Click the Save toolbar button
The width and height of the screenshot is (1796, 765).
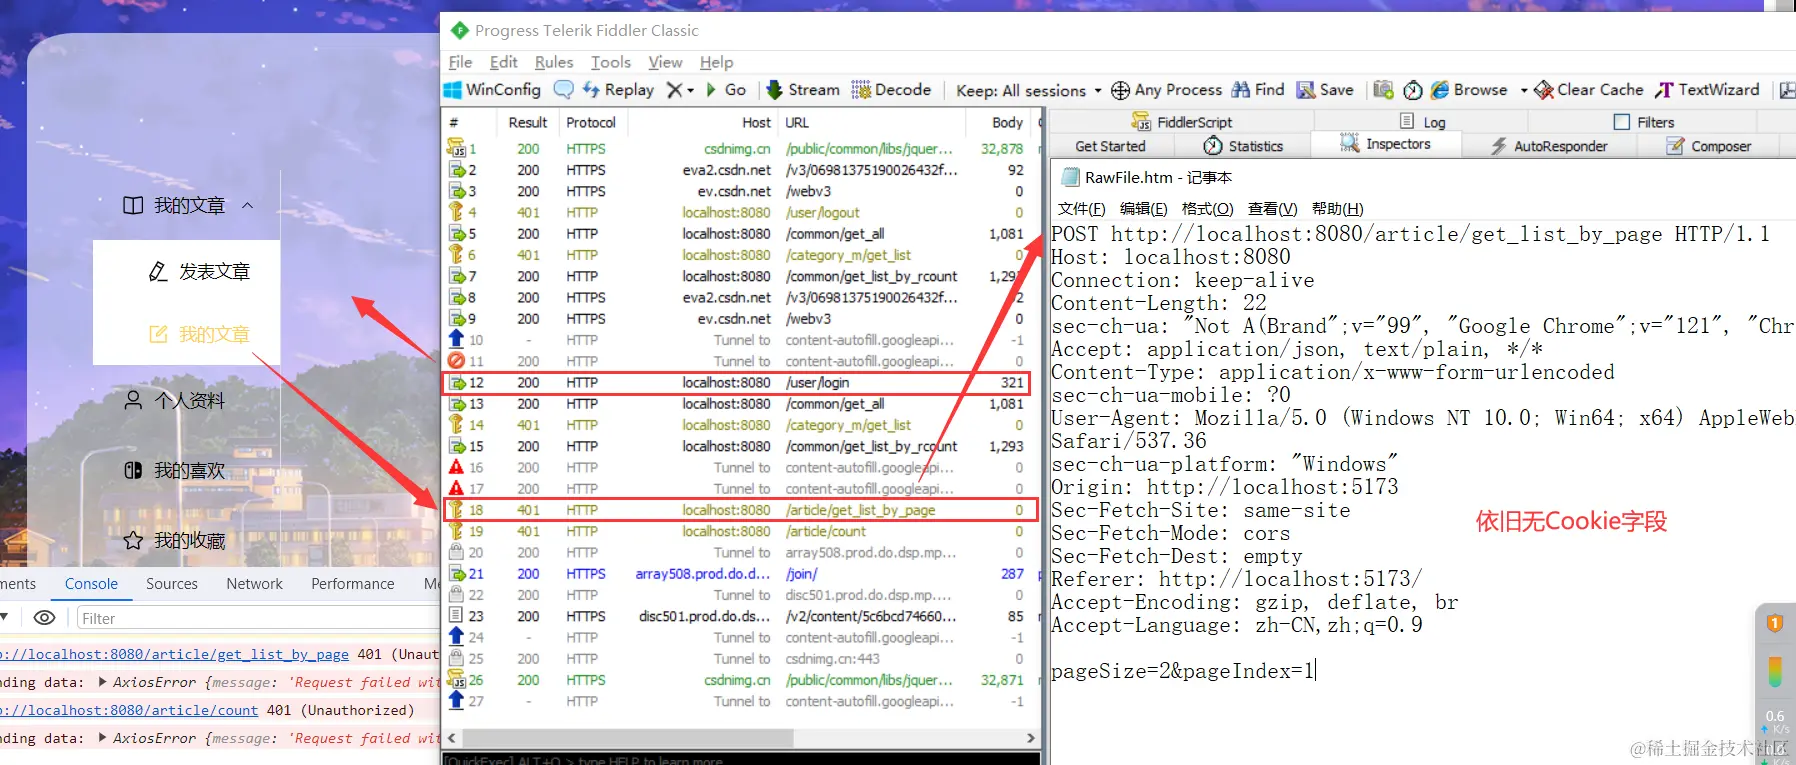pos(1325,90)
